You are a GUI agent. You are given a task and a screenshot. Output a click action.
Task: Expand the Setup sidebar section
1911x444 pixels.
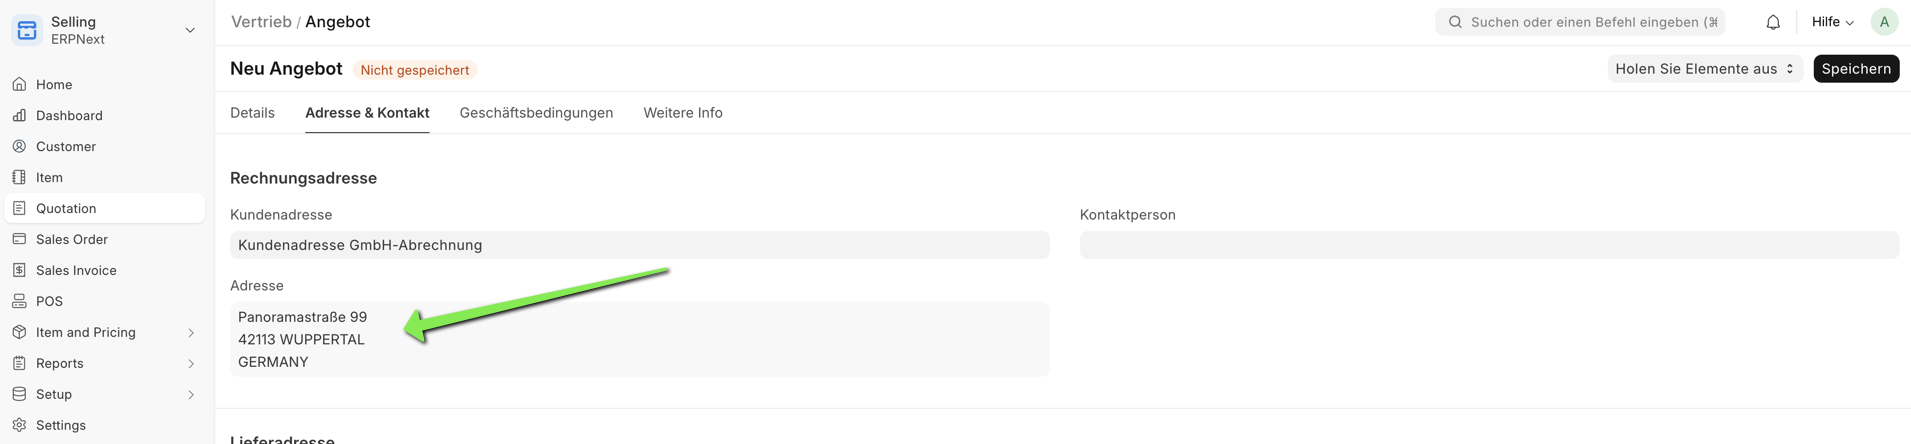point(191,395)
